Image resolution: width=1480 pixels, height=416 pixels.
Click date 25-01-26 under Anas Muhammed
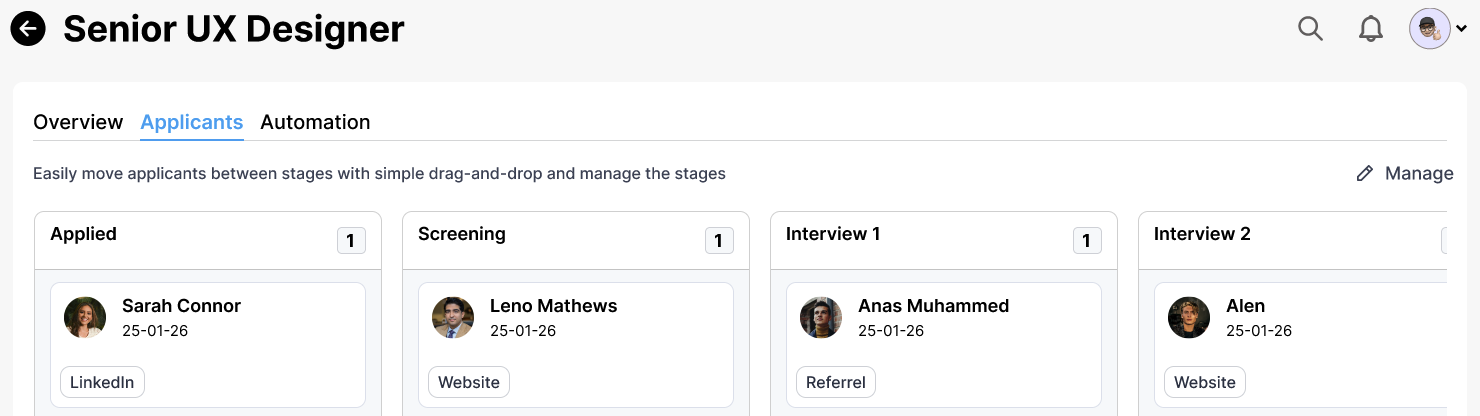click(x=891, y=331)
